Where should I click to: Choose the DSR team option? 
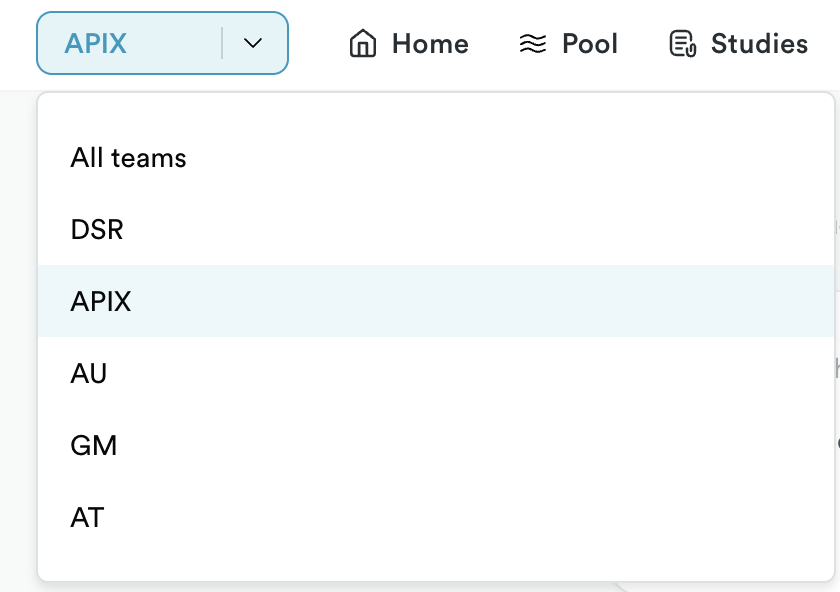tap(436, 229)
